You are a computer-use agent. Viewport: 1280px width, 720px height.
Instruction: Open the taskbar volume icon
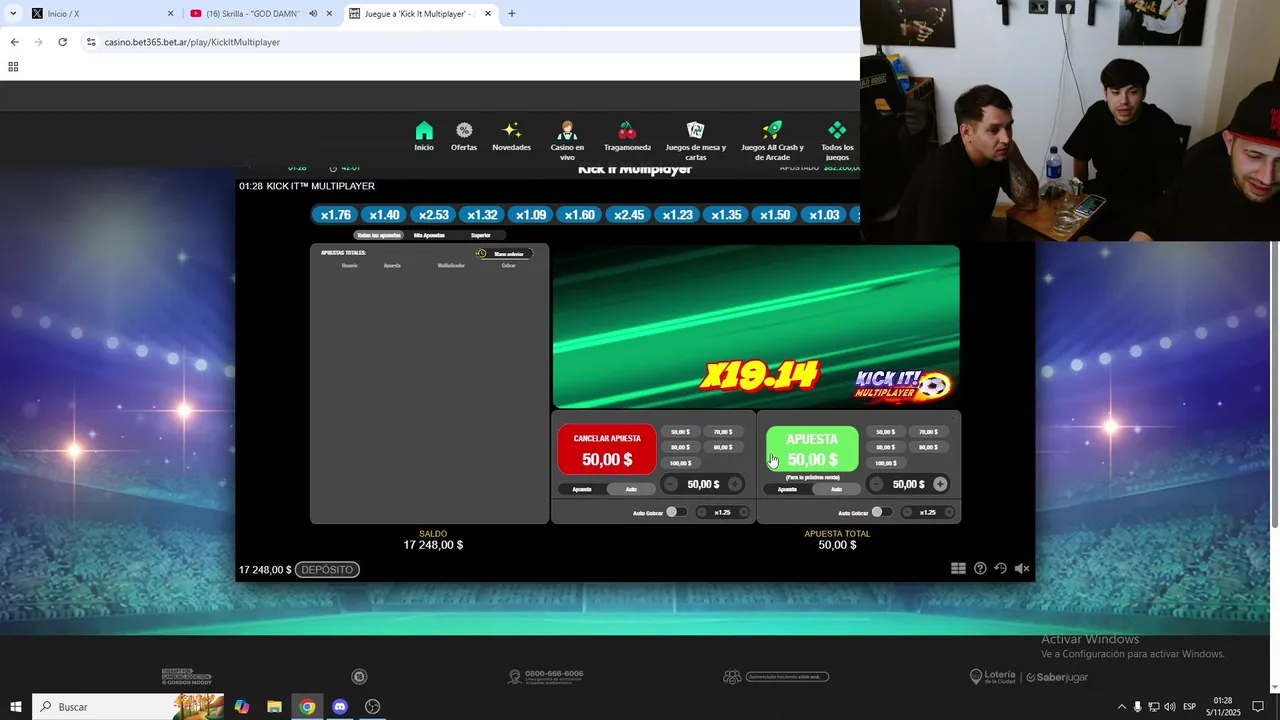click(x=1169, y=707)
